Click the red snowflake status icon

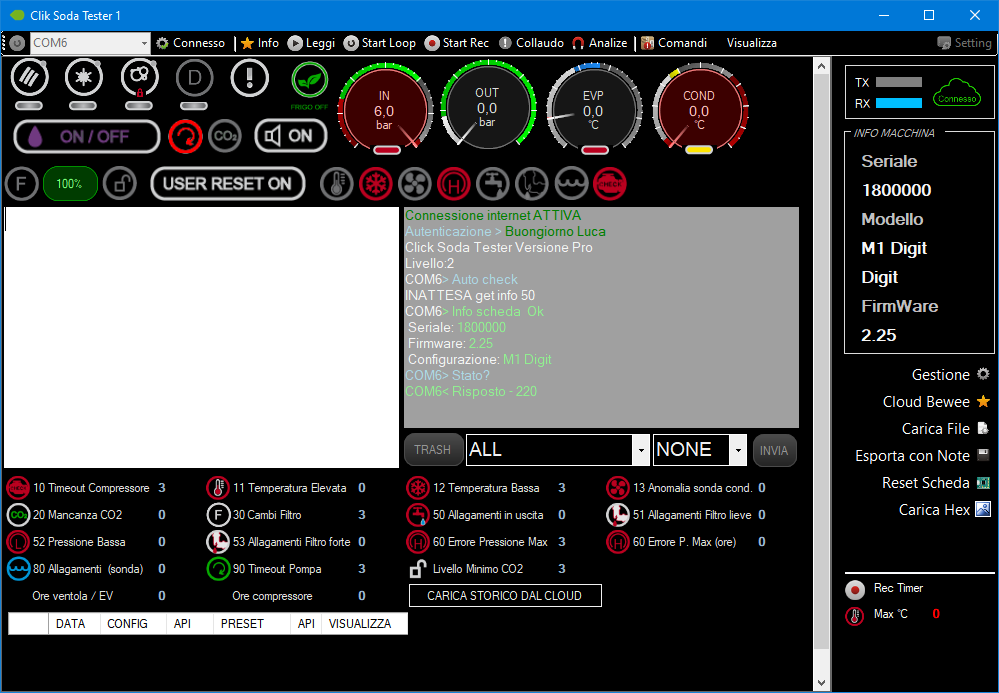point(375,184)
